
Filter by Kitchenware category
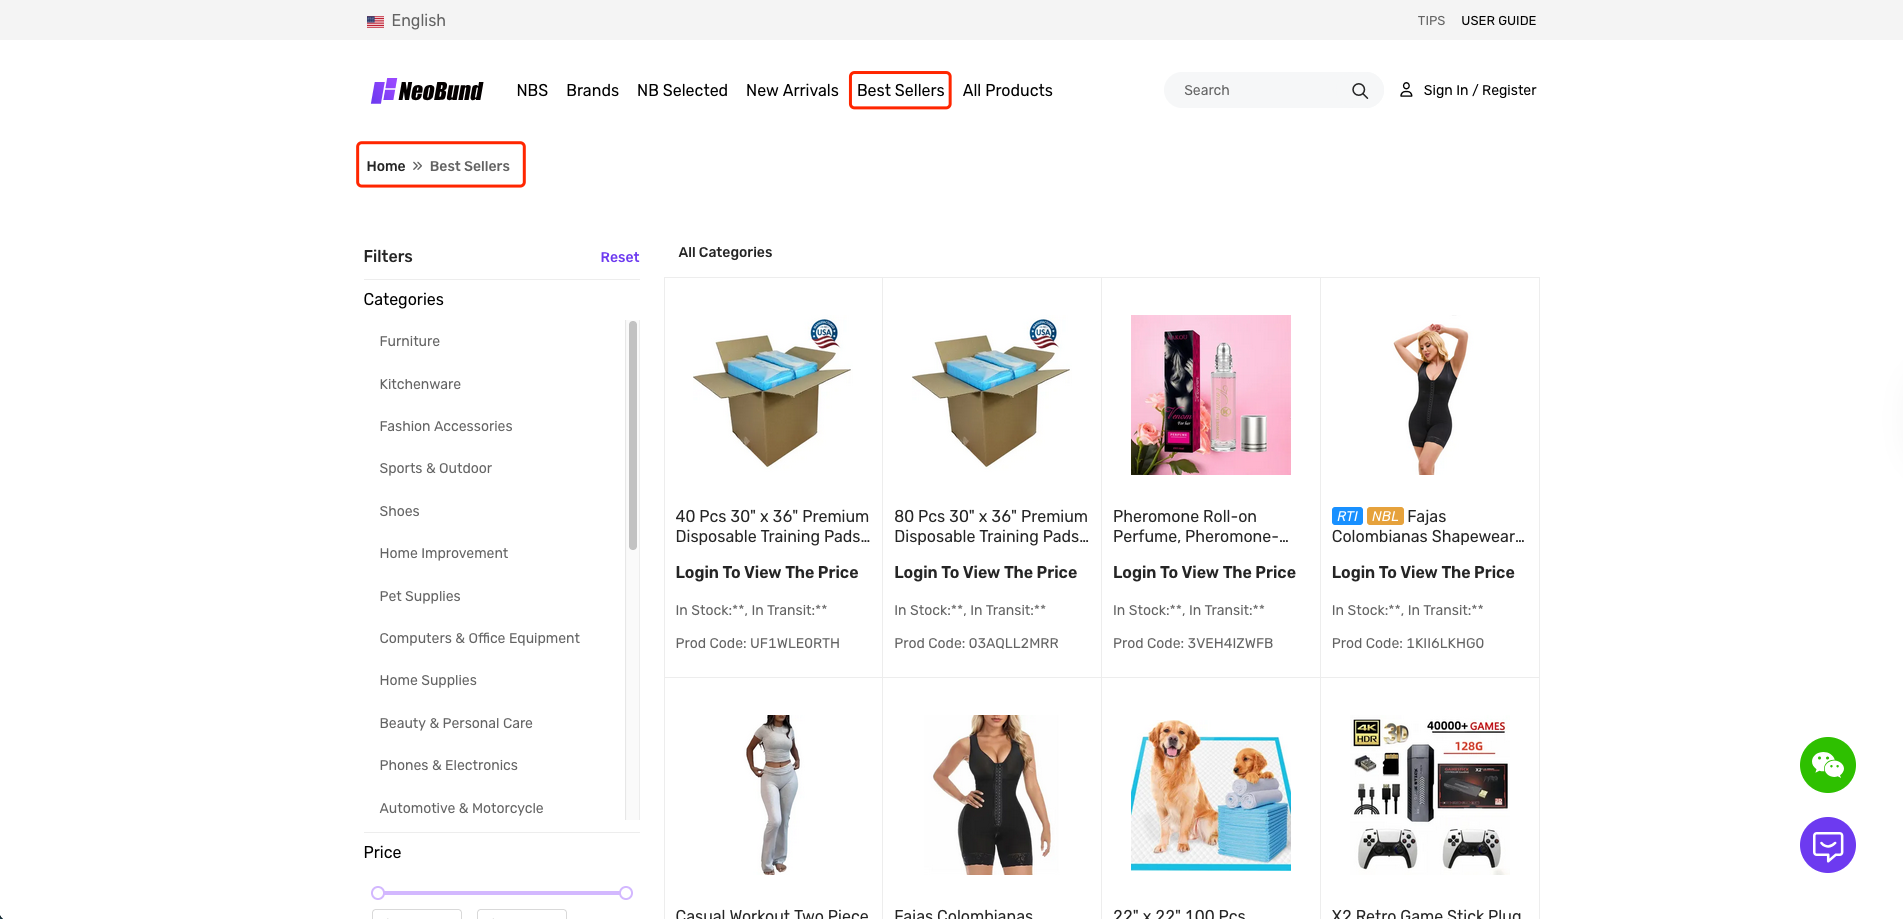tap(420, 384)
